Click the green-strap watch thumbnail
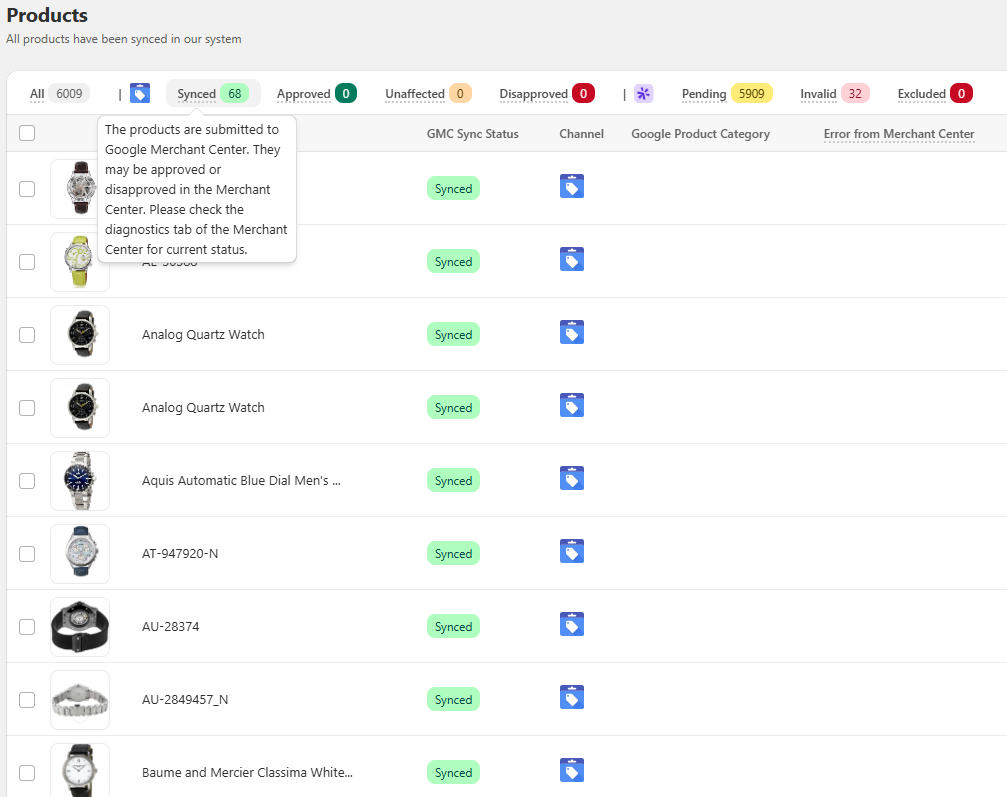This screenshot has width=1007, height=797. tap(80, 262)
